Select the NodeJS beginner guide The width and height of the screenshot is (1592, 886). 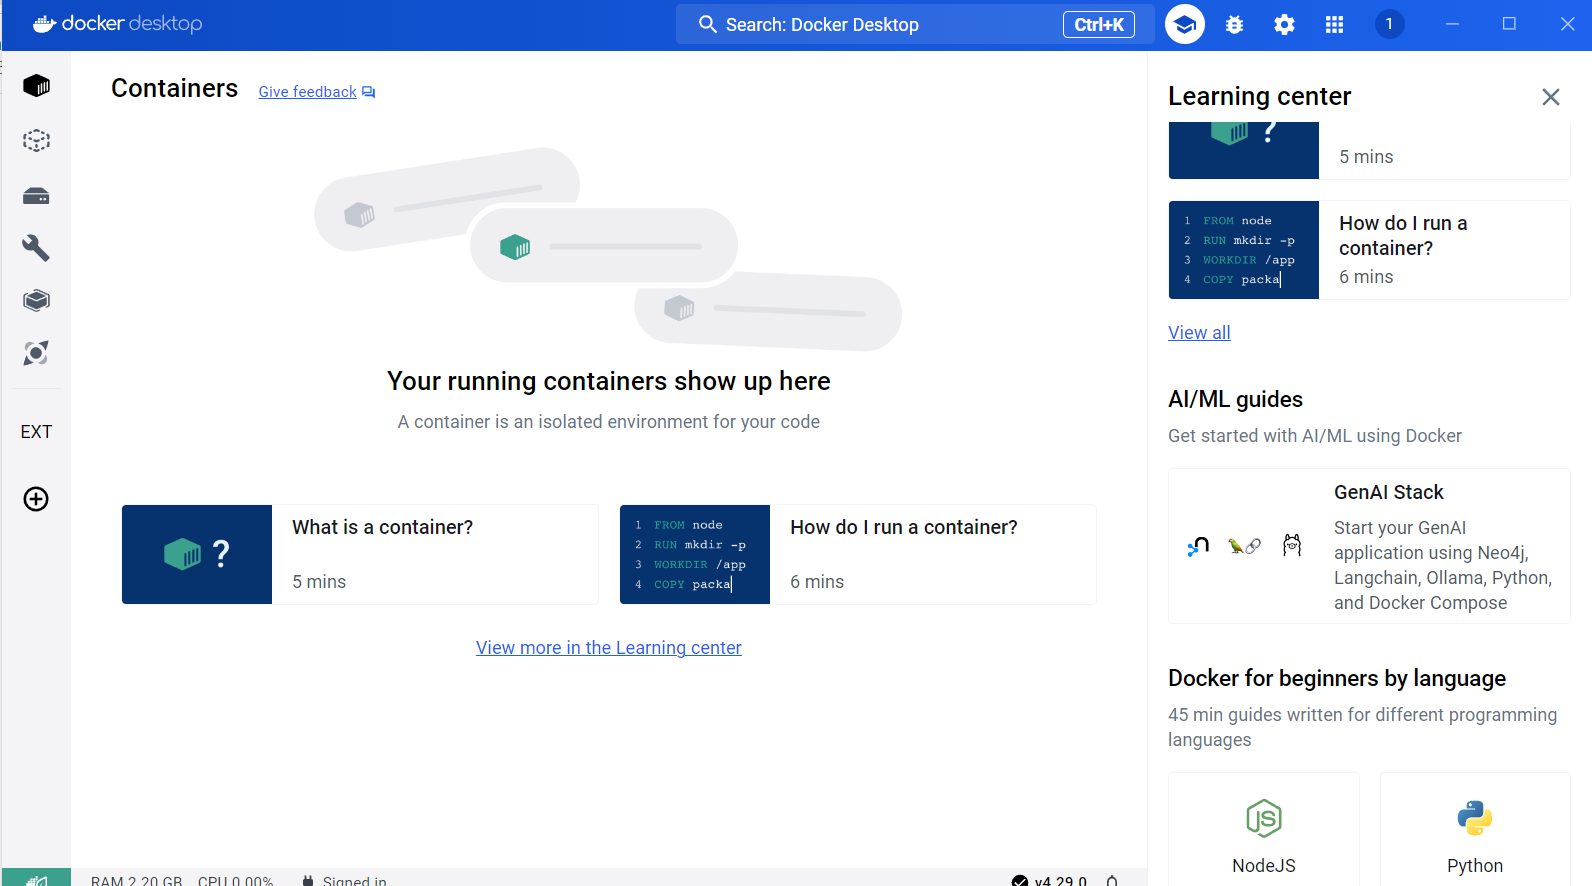[1264, 830]
